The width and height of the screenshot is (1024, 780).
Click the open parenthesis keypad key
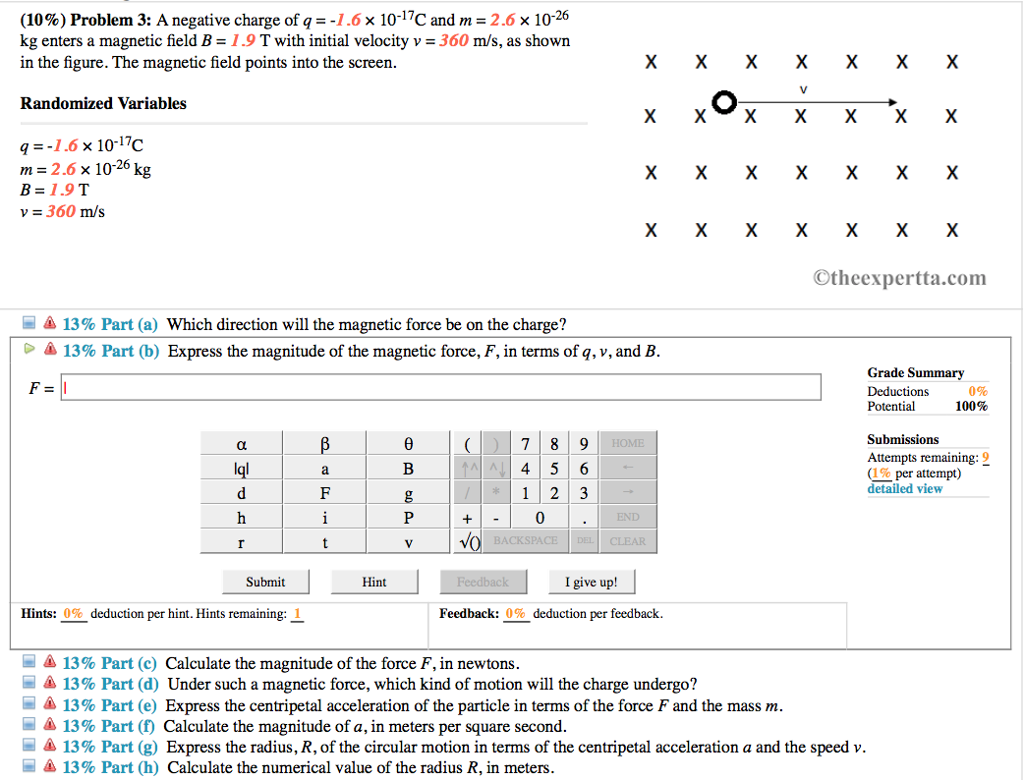tap(466, 443)
